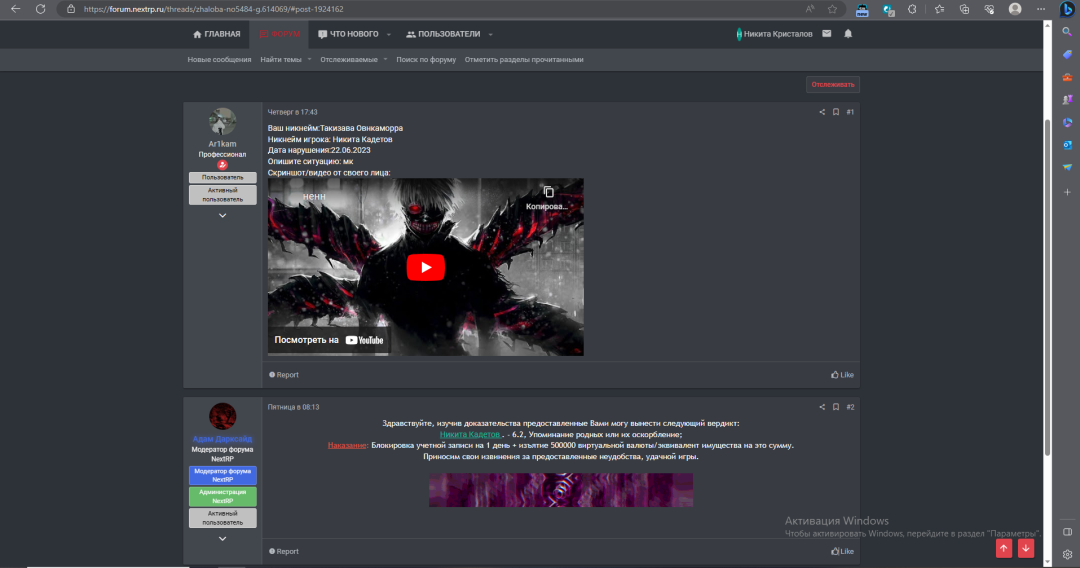
Task: Expand the ЧТО НОВОГО dropdown arrow
Action: tap(388, 34)
